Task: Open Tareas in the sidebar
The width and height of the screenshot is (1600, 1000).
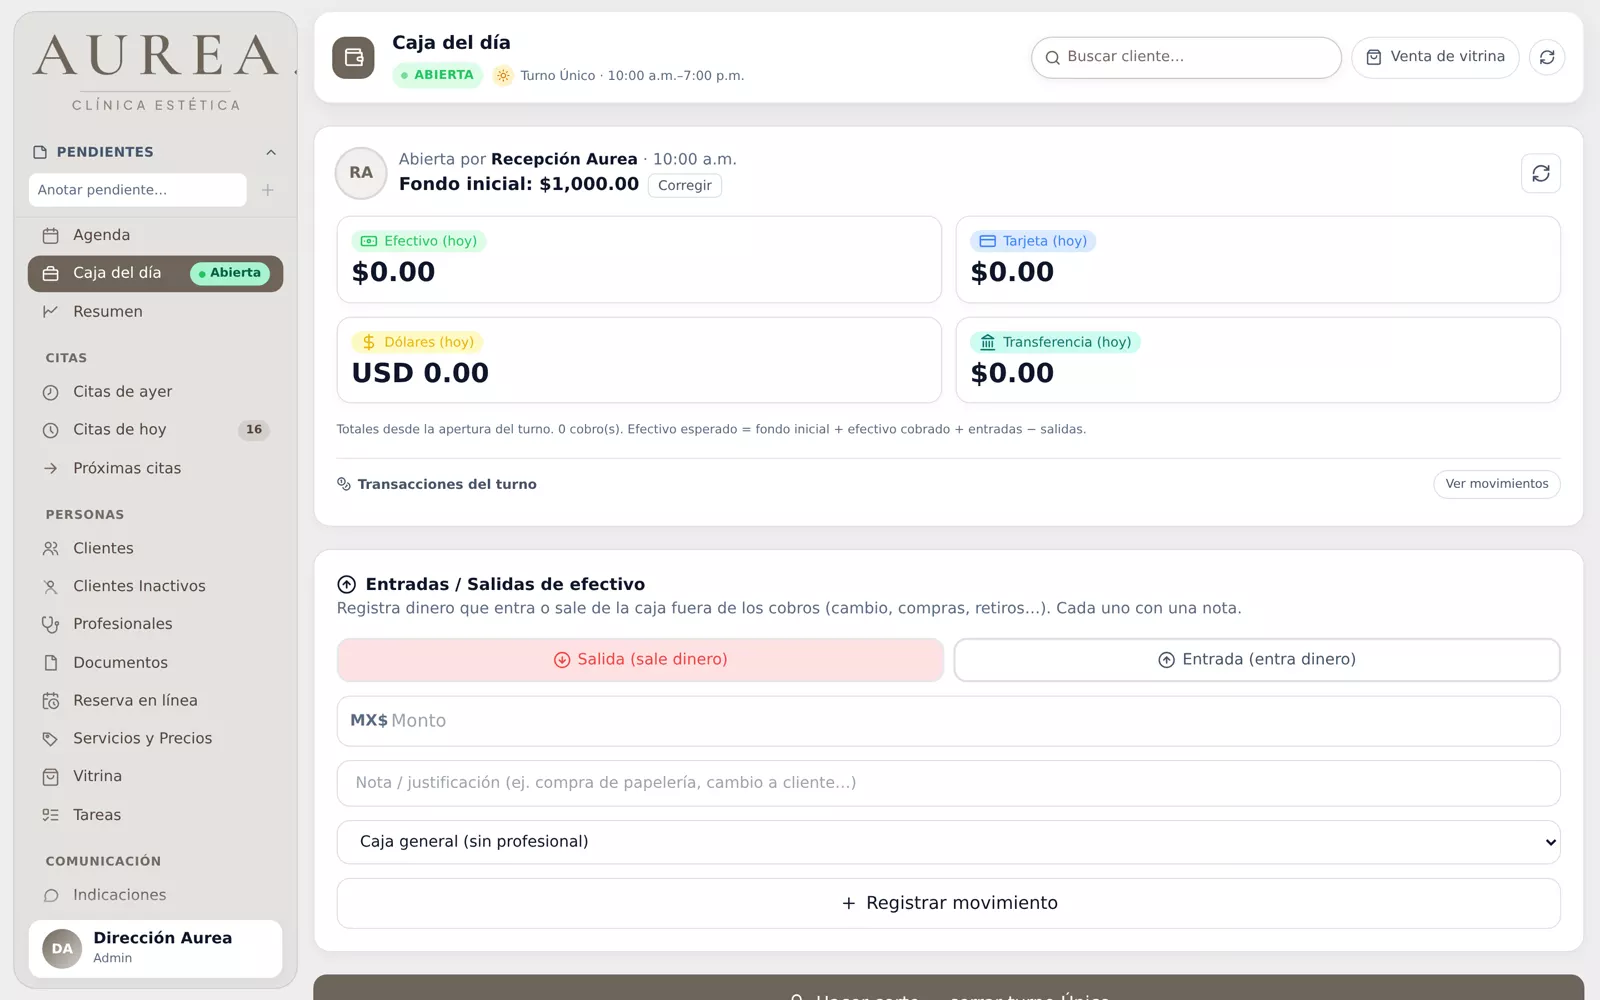Action: pyautogui.click(x=155, y=815)
